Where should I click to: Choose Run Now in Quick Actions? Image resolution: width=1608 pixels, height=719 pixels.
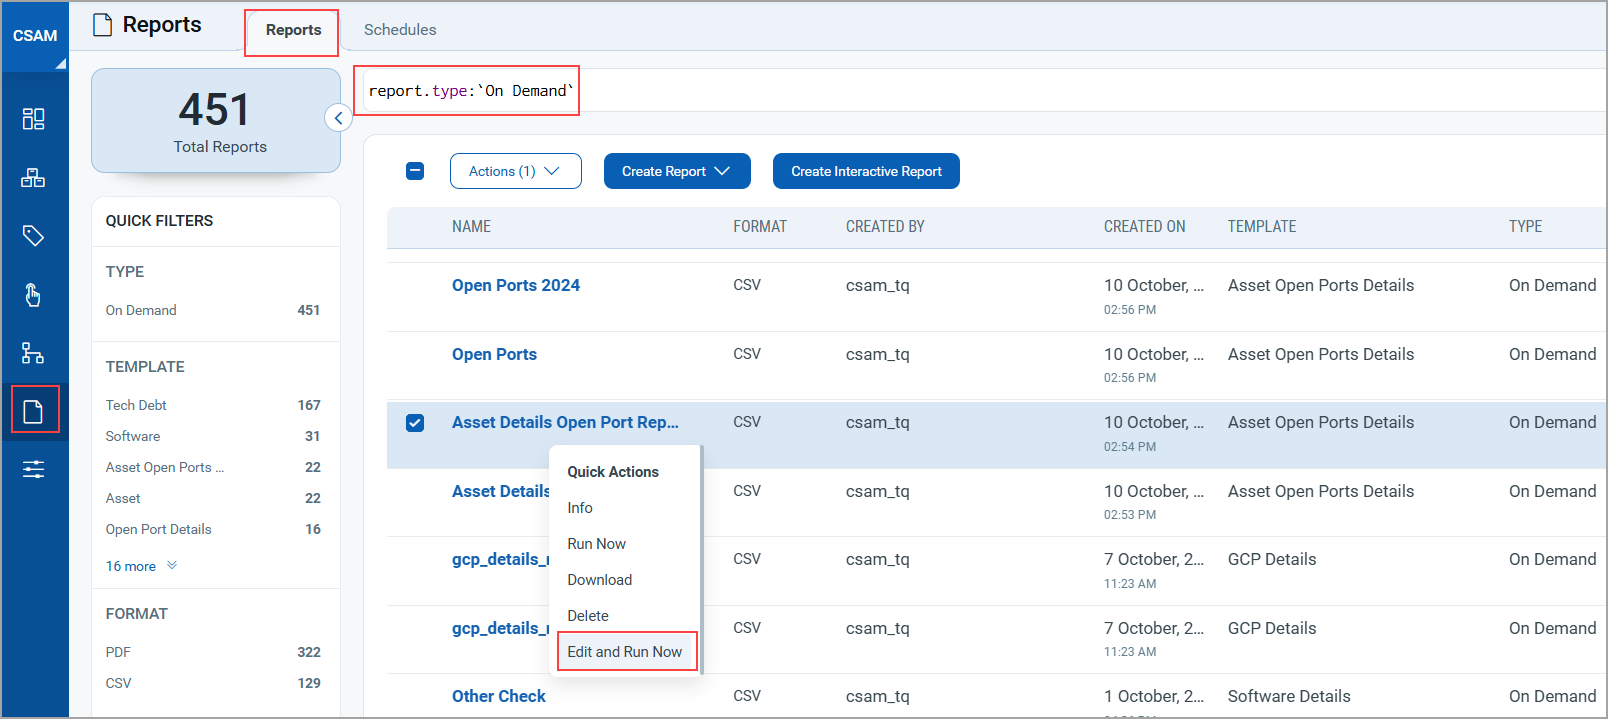pyautogui.click(x=597, y=544)
